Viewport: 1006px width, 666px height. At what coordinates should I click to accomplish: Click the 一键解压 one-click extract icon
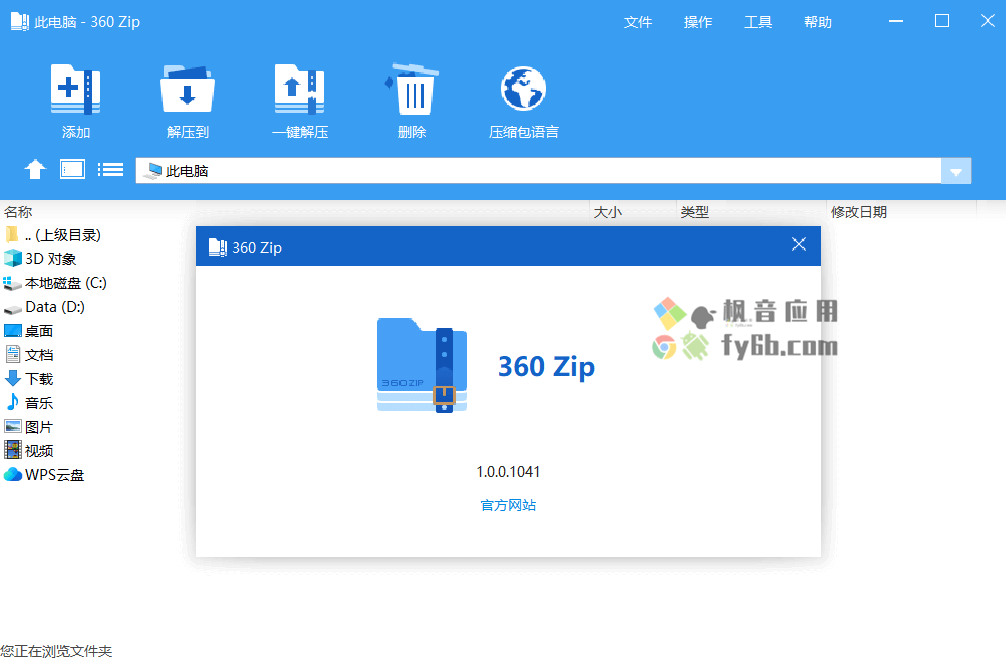tap(300, 89)
